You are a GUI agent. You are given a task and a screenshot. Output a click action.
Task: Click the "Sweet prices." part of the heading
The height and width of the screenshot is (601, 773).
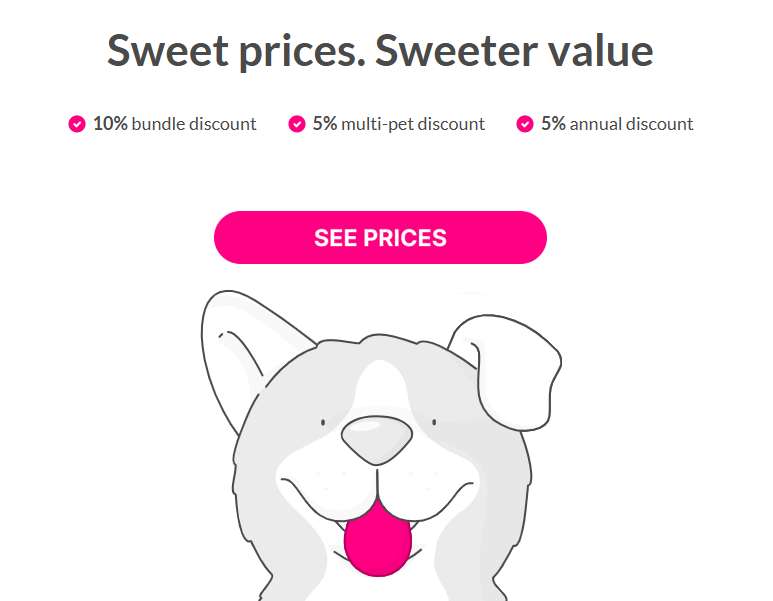[236, 51]
